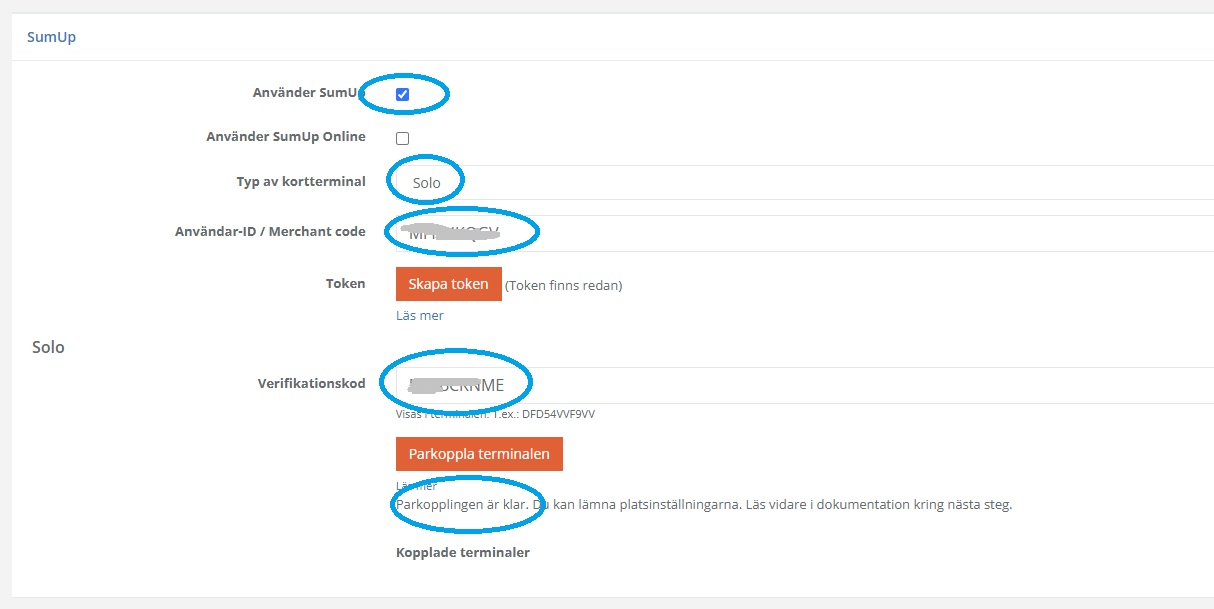Uncheck the Använder SumUp checkbox
This screenshot has height=609, width=1214.
click(x=402, y=95)
